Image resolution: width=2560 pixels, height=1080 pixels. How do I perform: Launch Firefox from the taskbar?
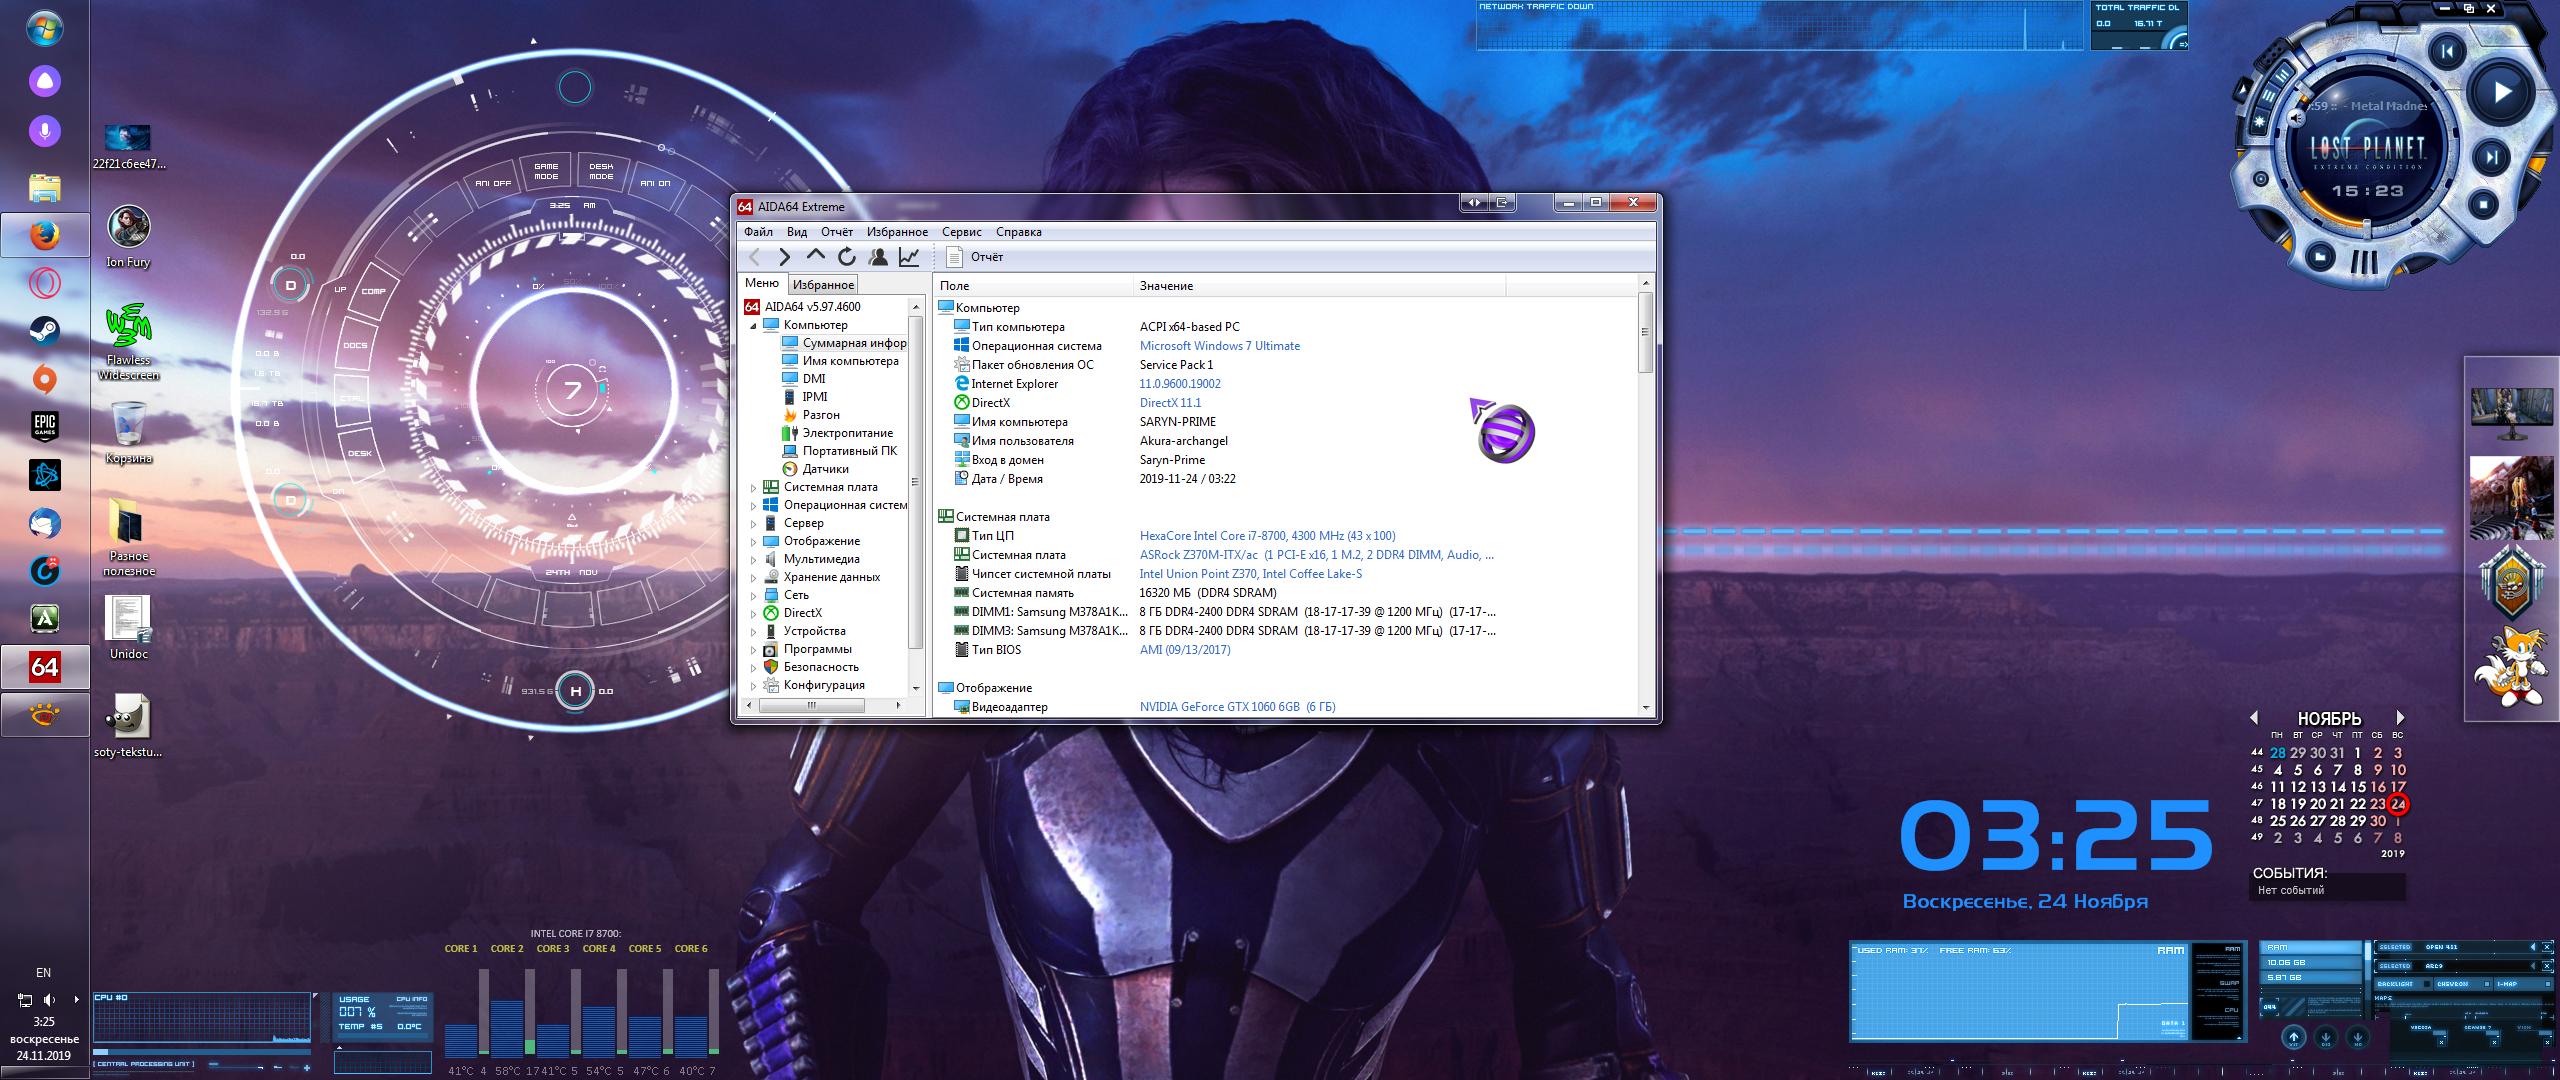tap(44, 235)
